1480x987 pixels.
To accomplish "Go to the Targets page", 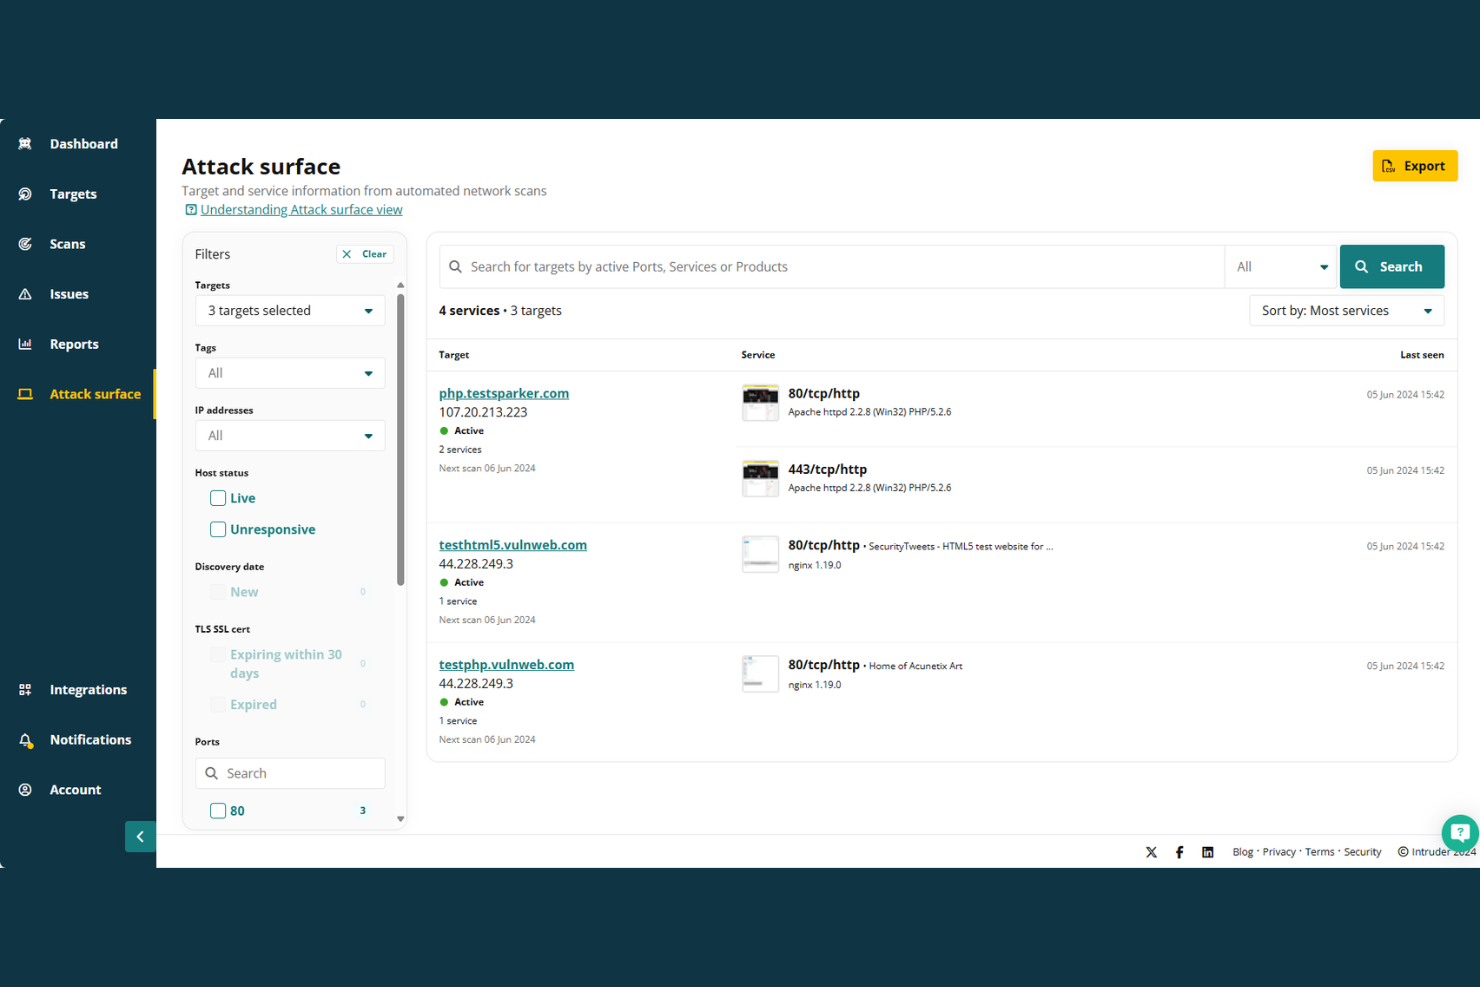I will point(73,194).
